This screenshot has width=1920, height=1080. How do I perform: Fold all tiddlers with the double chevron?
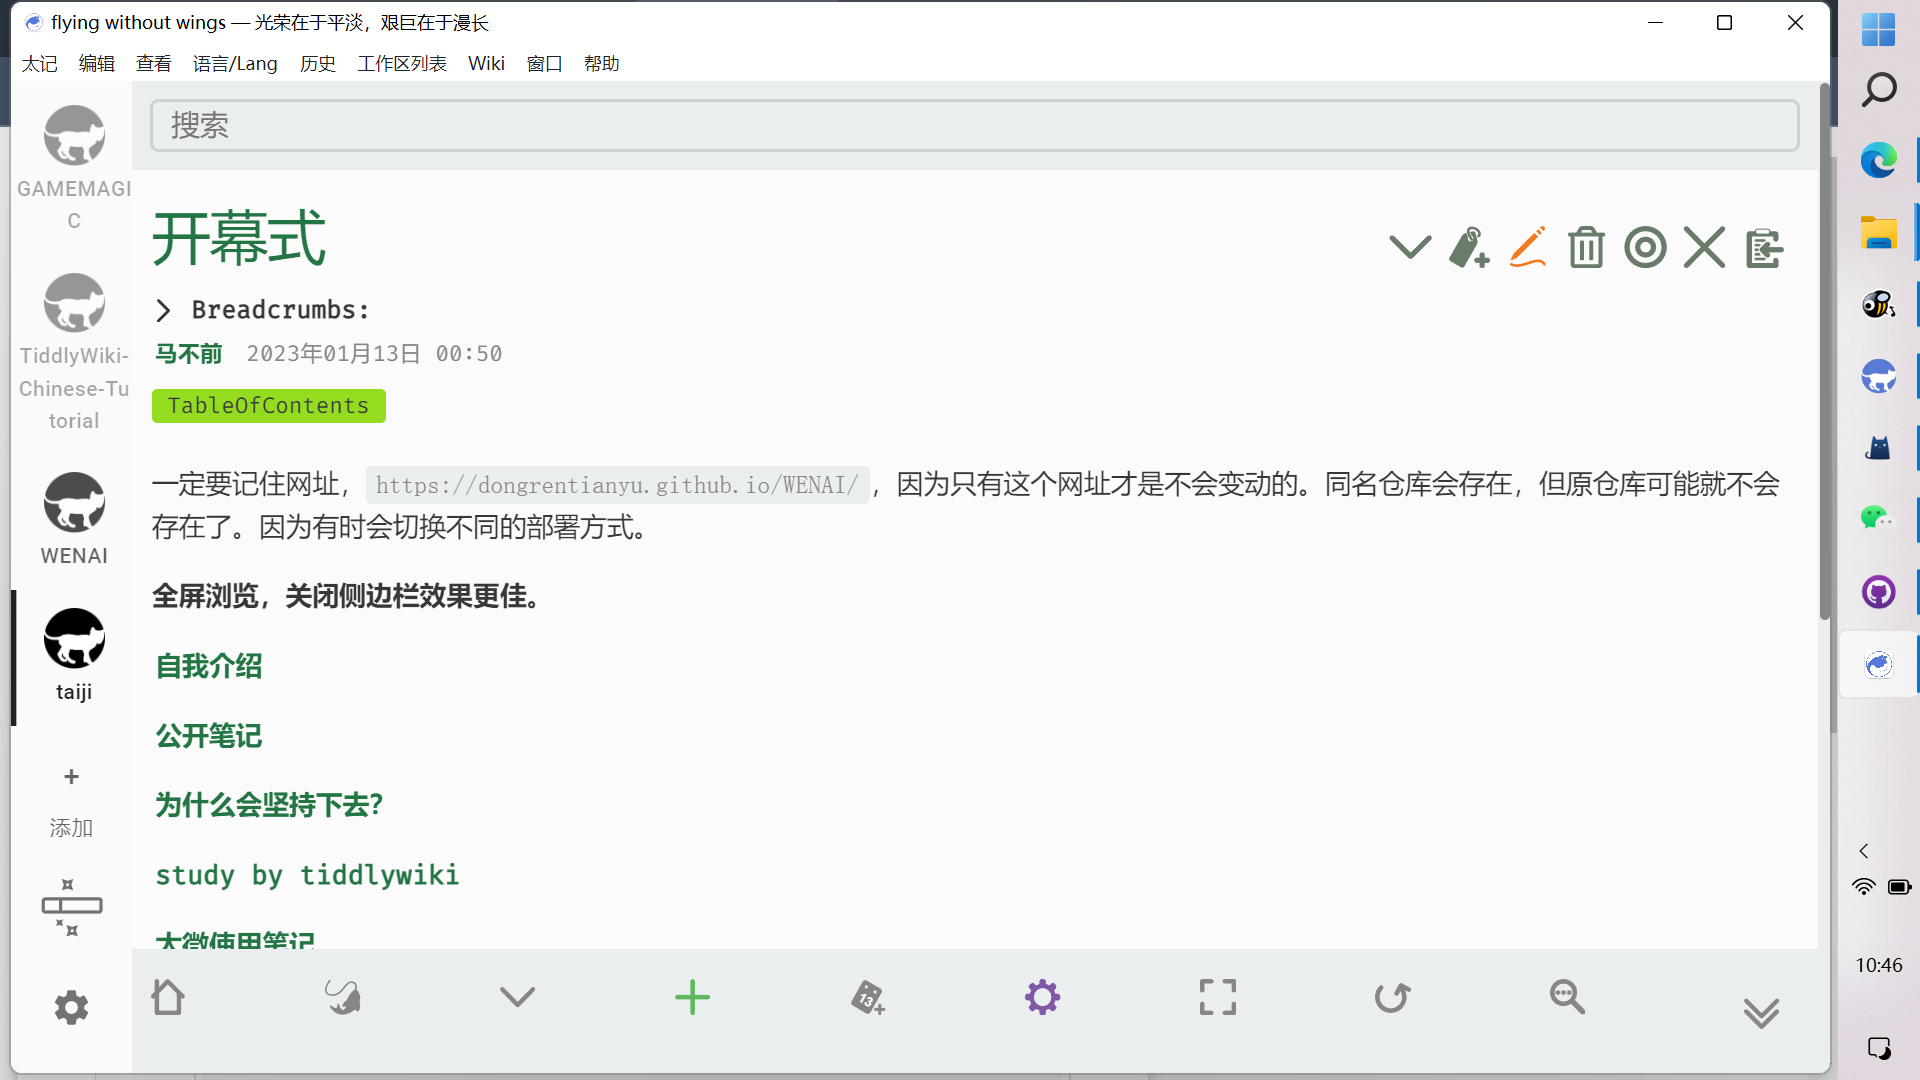[x=1761, y=1012]
